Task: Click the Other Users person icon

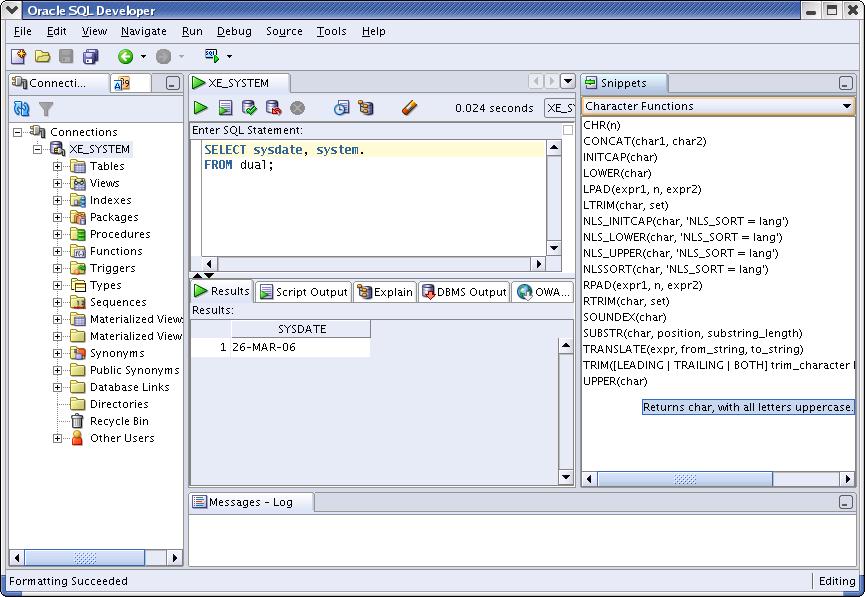Action: [78, 438]
